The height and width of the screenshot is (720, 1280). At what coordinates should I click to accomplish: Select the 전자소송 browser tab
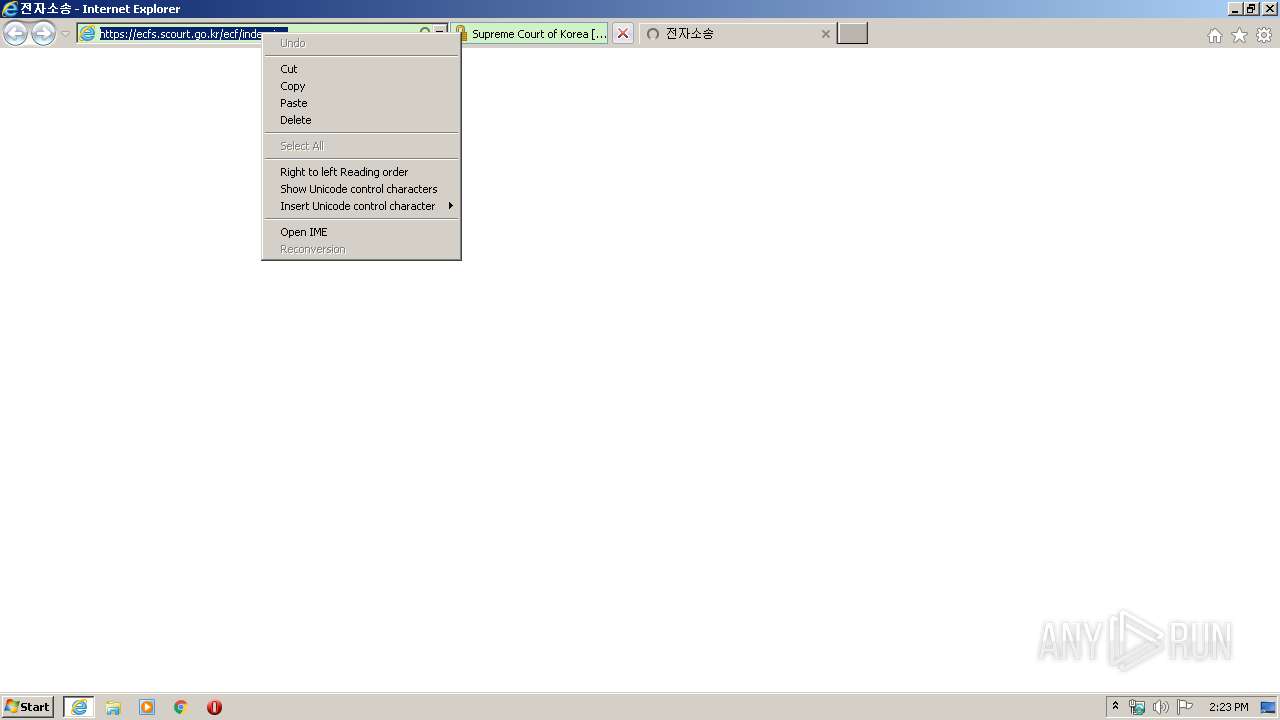tap(736, 34)
